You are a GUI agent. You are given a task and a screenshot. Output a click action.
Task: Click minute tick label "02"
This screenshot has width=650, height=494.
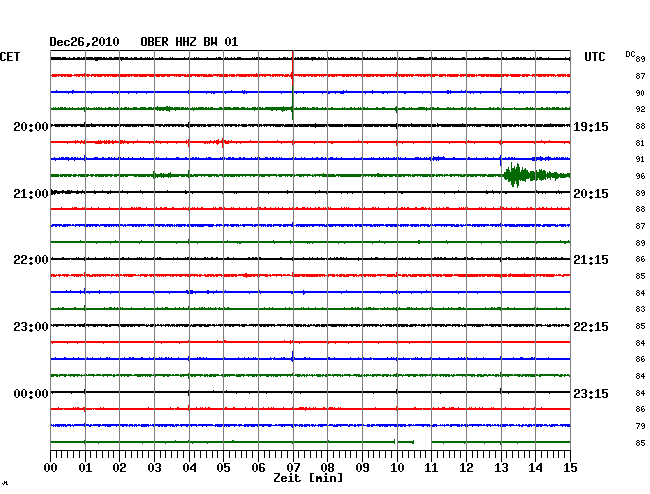pyautogui.click(x=119, y=468)
